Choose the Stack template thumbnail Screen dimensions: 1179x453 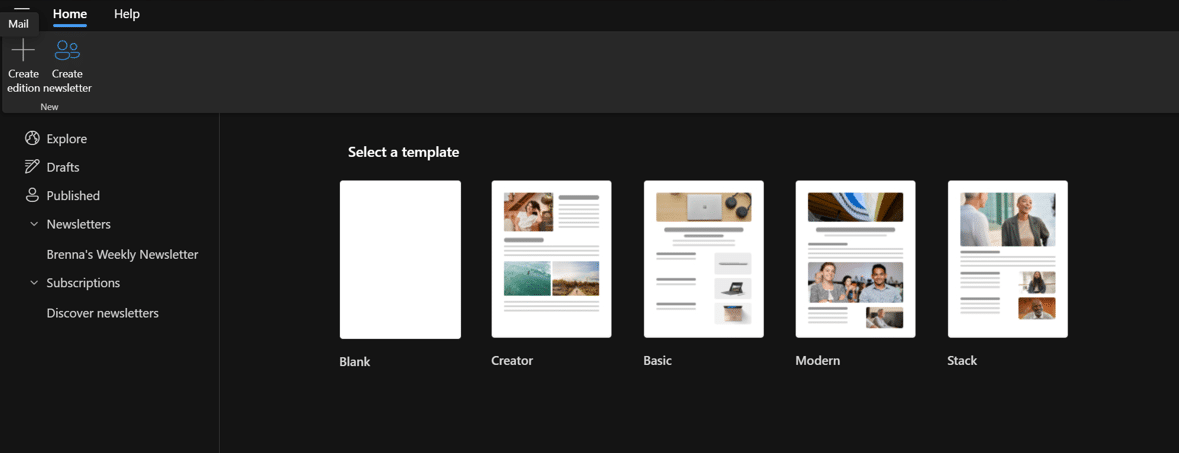pos(1008,259)
